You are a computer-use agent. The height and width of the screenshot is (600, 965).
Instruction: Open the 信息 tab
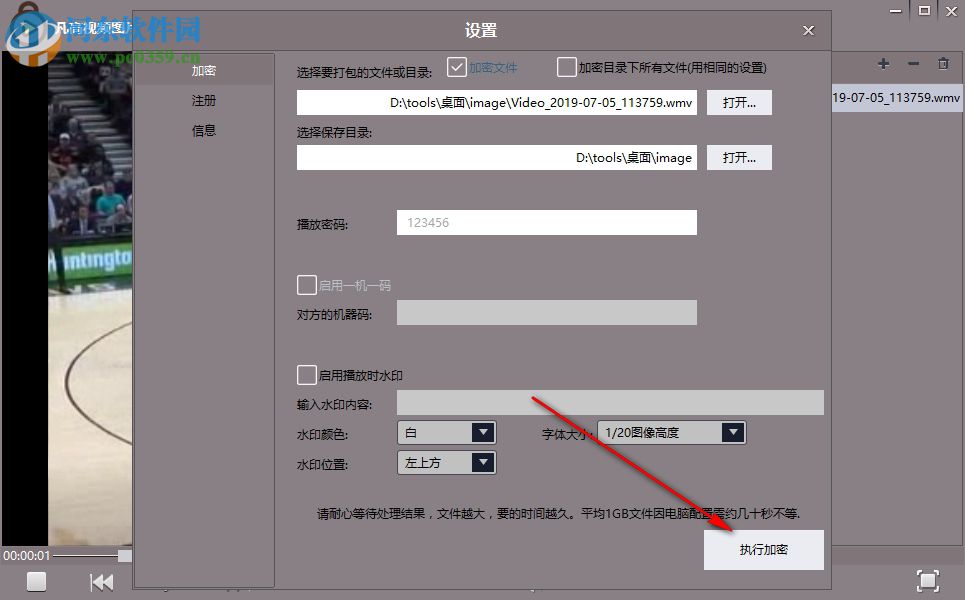(203, 130)
